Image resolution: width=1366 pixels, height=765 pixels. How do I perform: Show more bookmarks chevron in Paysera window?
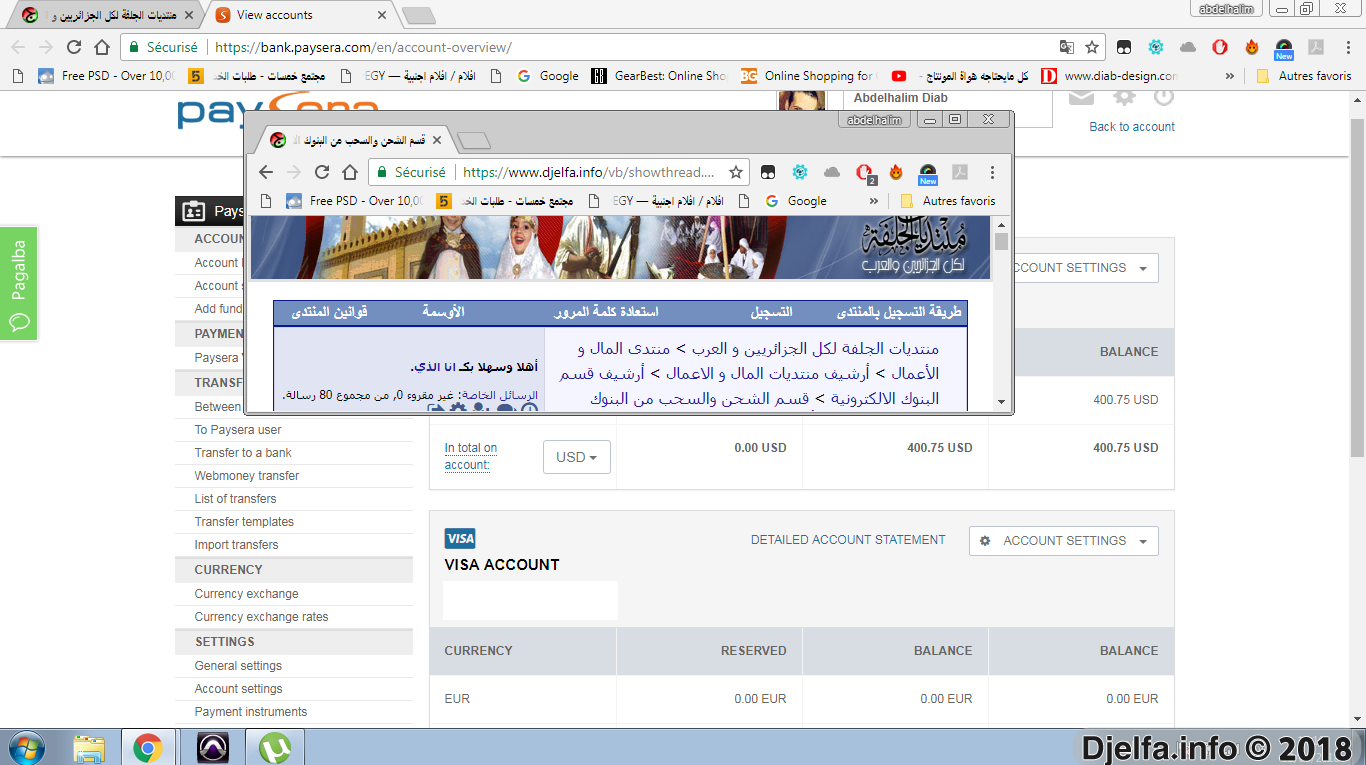click(1229, 76)
